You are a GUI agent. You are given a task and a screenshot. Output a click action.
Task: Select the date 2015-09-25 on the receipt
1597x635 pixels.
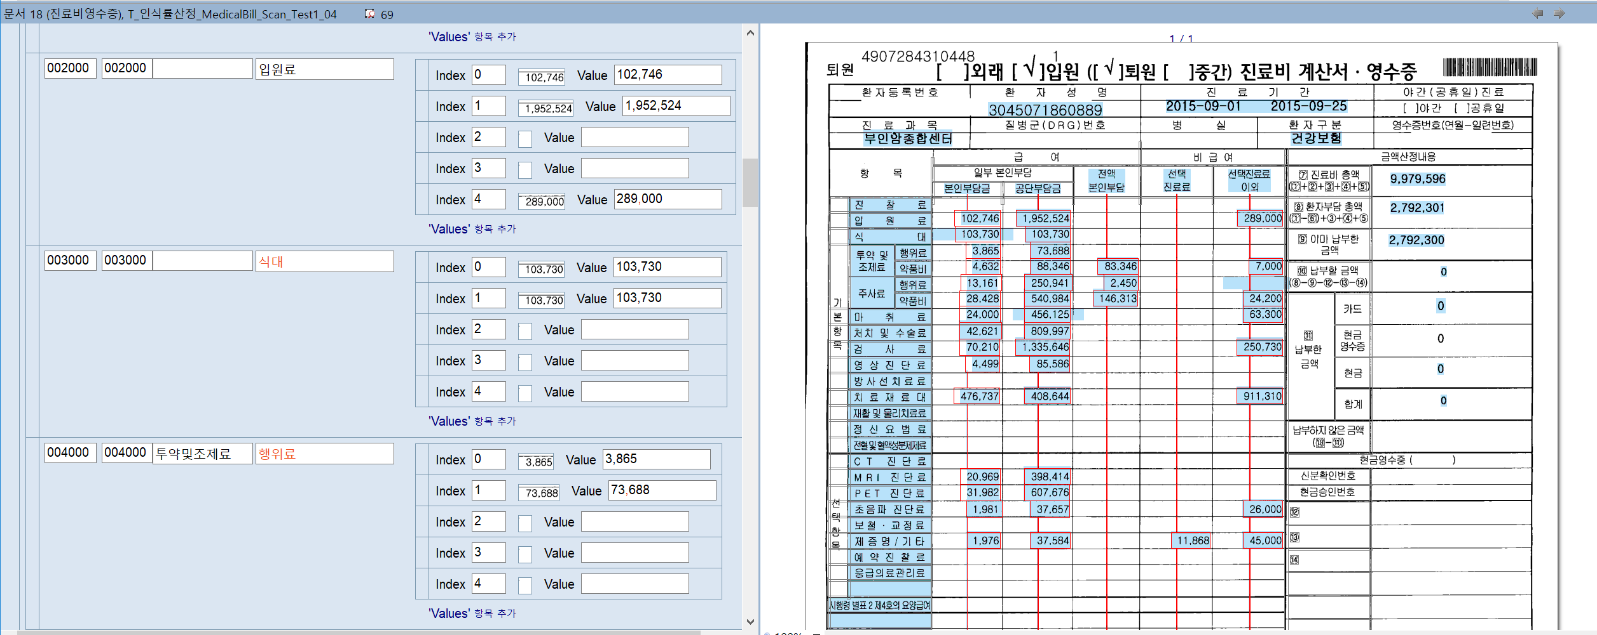click(x=1308, y=106)
